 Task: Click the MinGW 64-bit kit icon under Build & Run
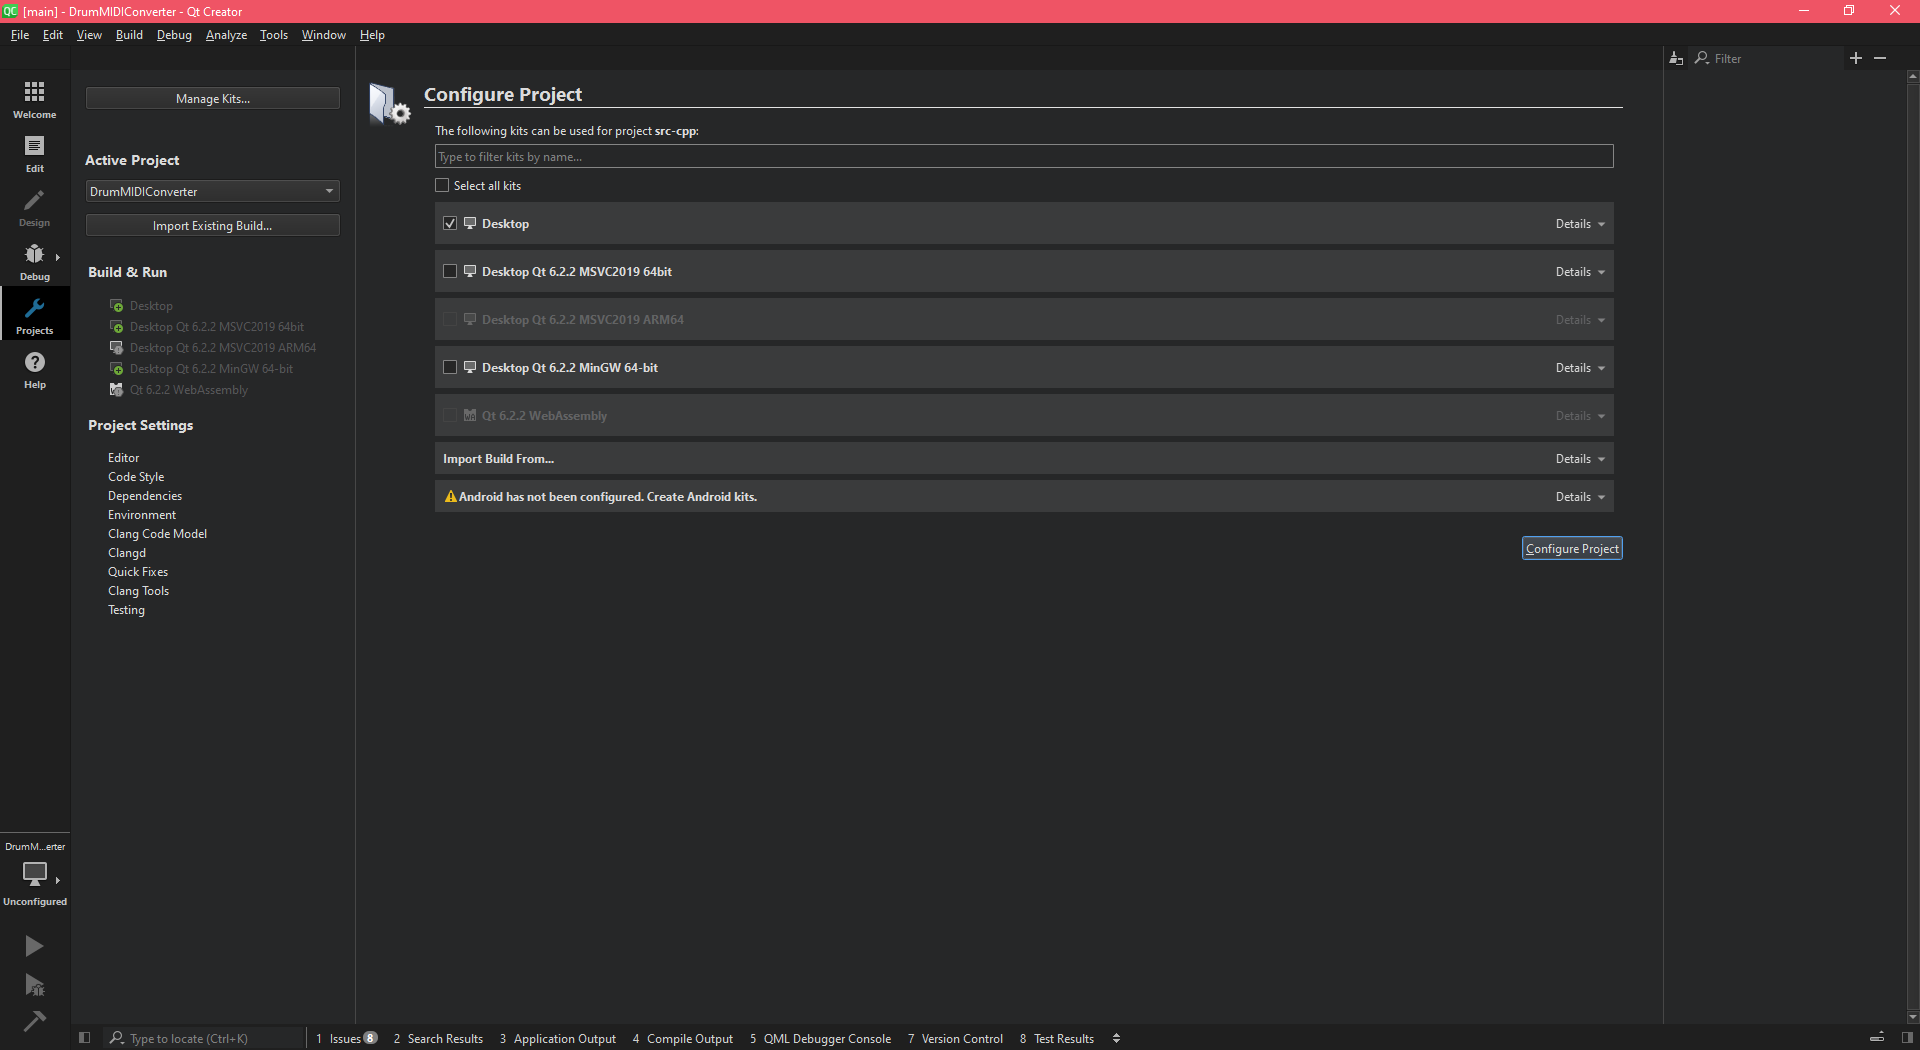click(117, 369)
